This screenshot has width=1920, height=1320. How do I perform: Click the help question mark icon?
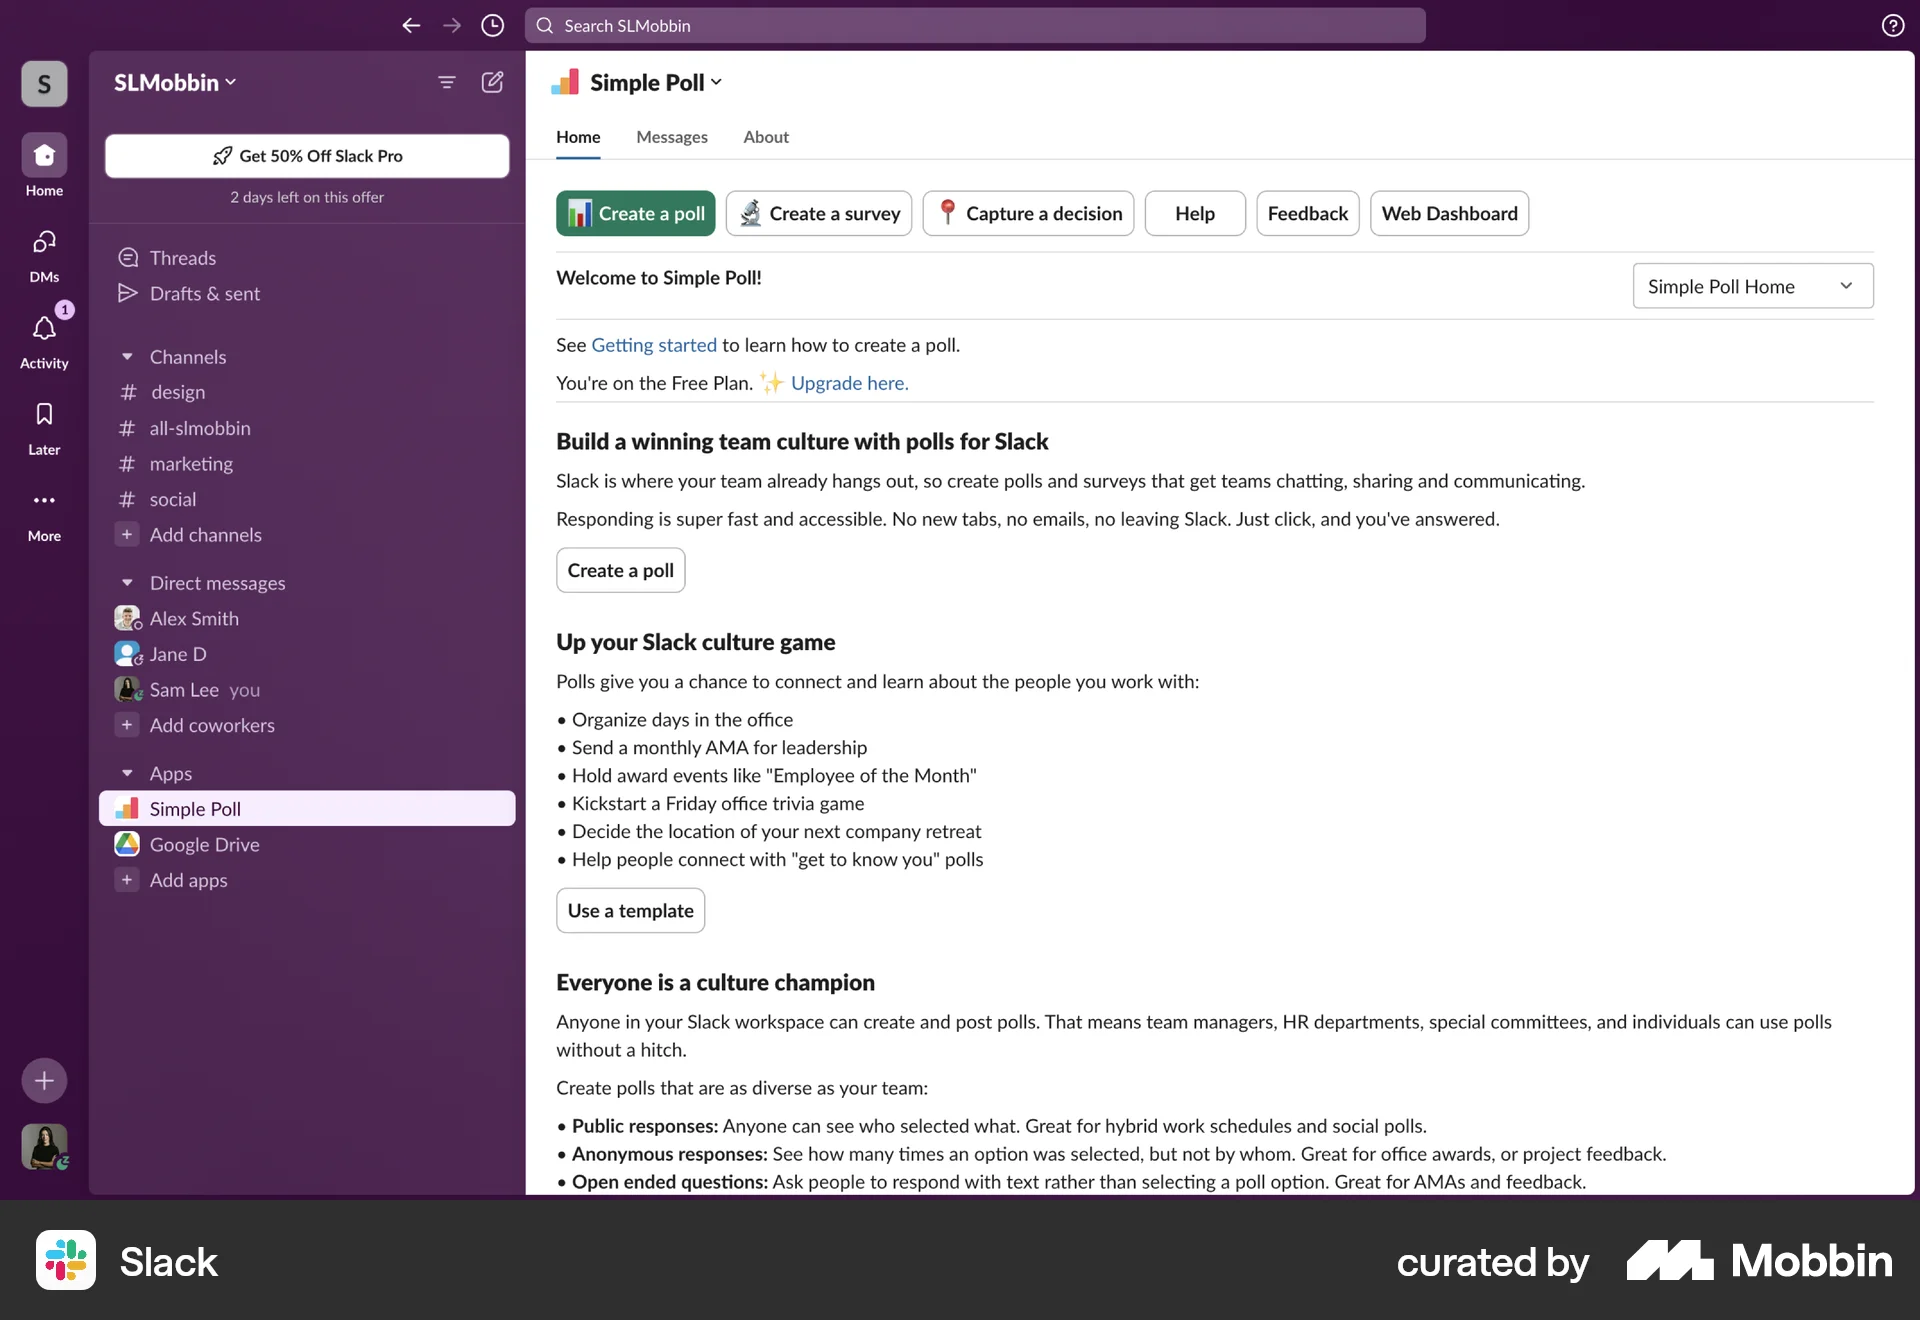pos(1893,25)
